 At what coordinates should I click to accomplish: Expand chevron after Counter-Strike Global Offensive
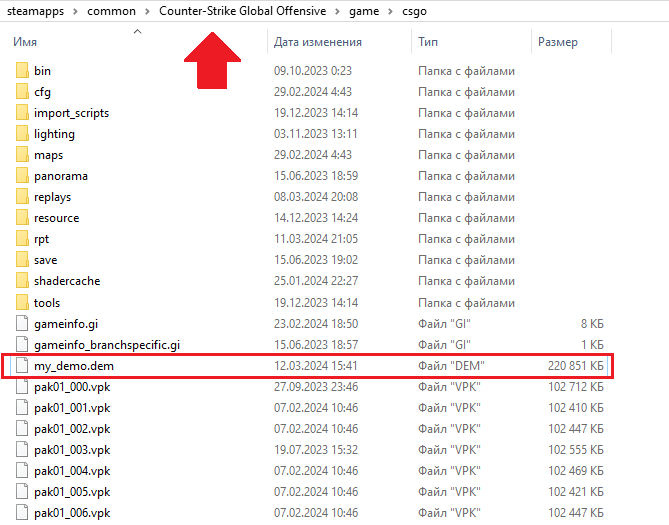point(337,12)
